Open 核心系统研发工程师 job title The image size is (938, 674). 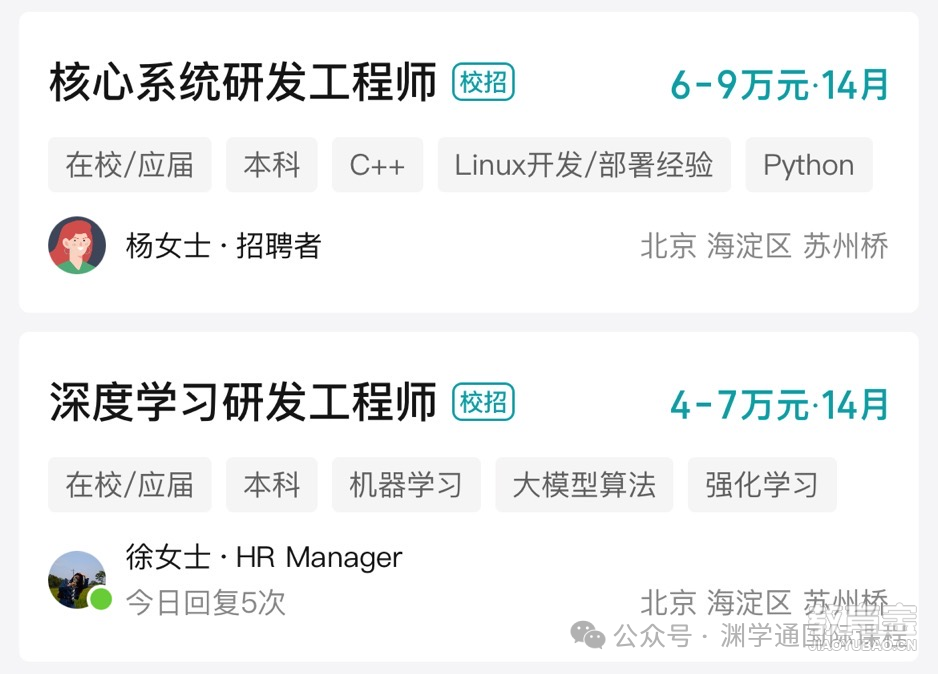pos(243,82)
